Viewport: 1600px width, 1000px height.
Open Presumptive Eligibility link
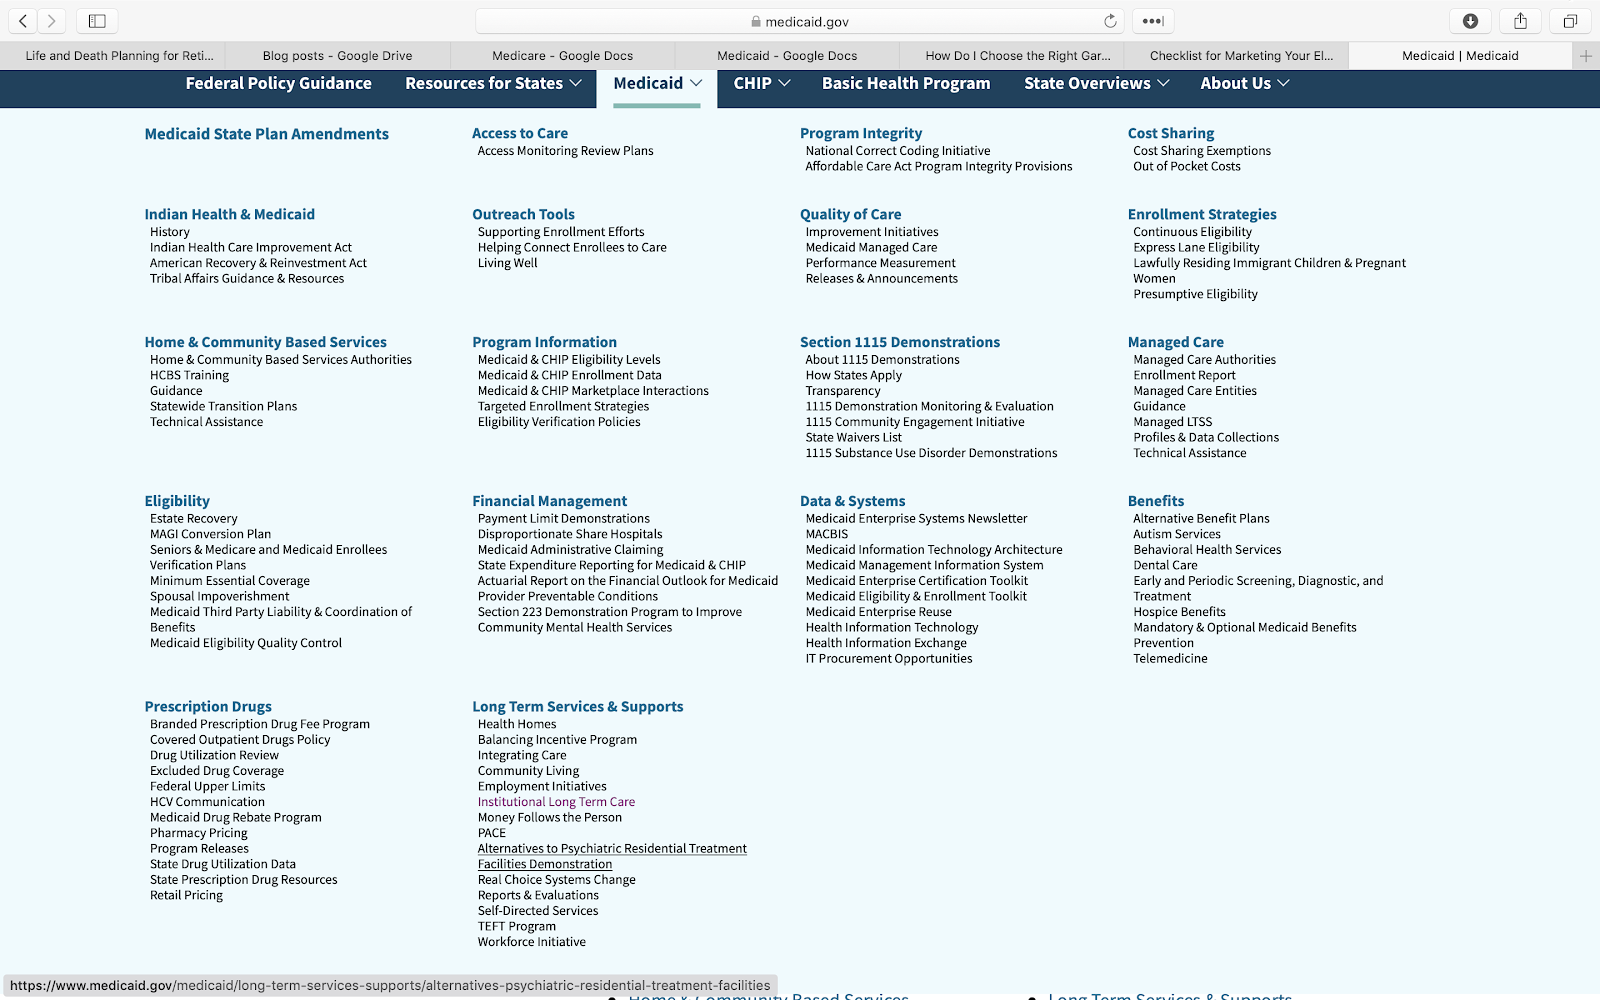click(1195, 294)
